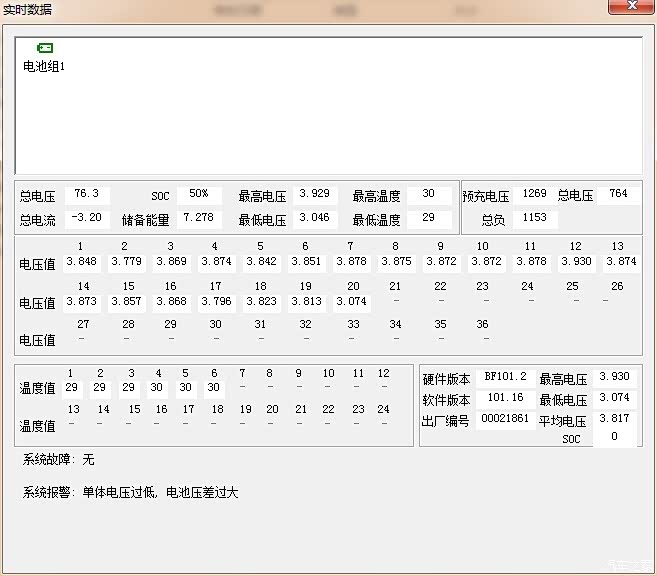657x576 pixels.
Task: Click temperature sensor 1 value 29
Action: point(72,388)
